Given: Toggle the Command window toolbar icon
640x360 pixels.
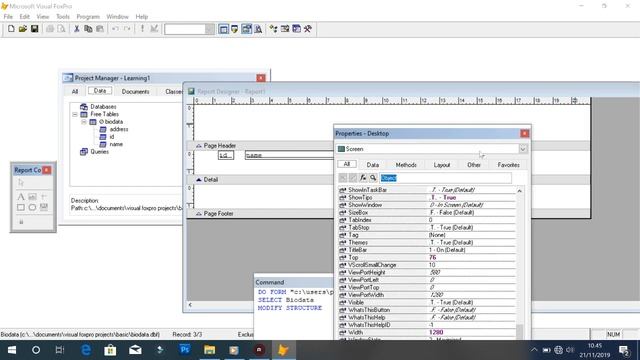Looking at the screenshot, I should [x=223, y=29].
